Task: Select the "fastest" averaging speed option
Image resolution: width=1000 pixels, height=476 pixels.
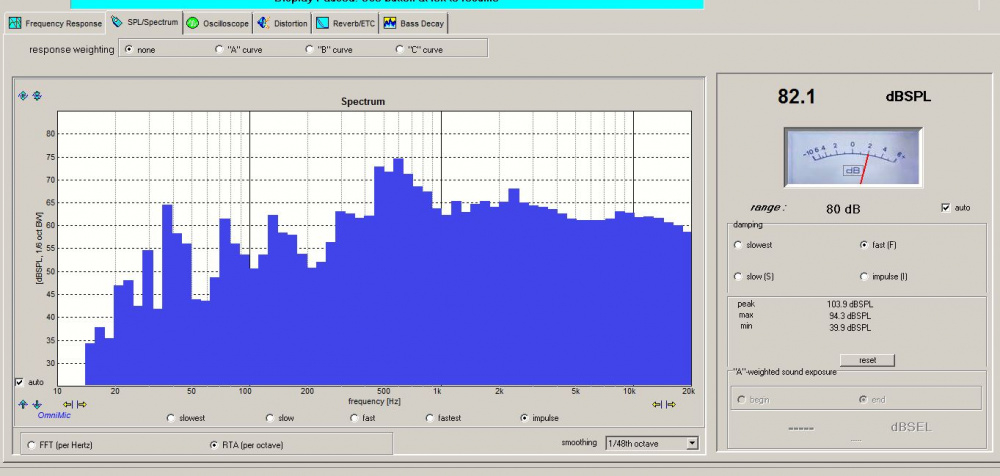Action: tap(430, 418)
